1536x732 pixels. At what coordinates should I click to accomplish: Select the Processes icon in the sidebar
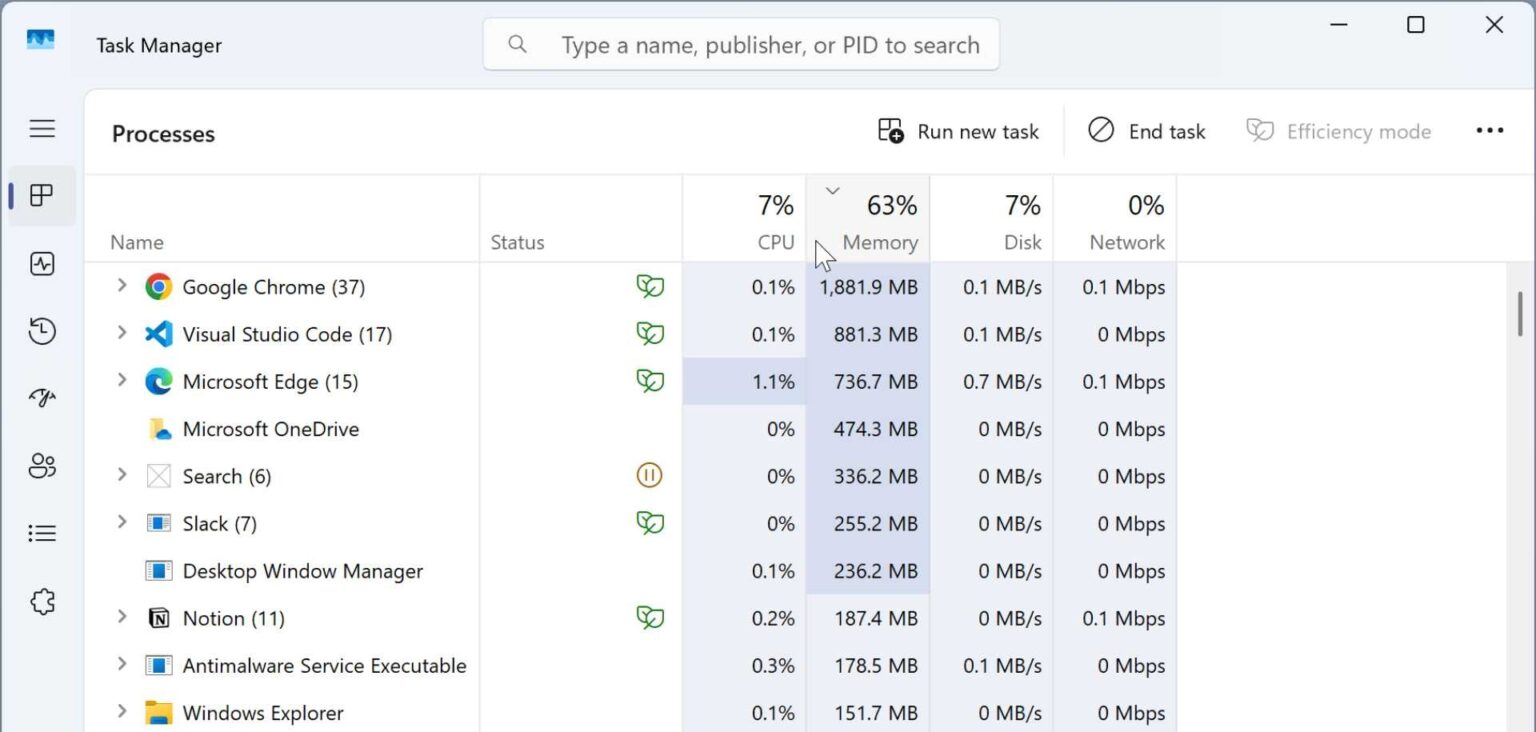pos(41,195)
